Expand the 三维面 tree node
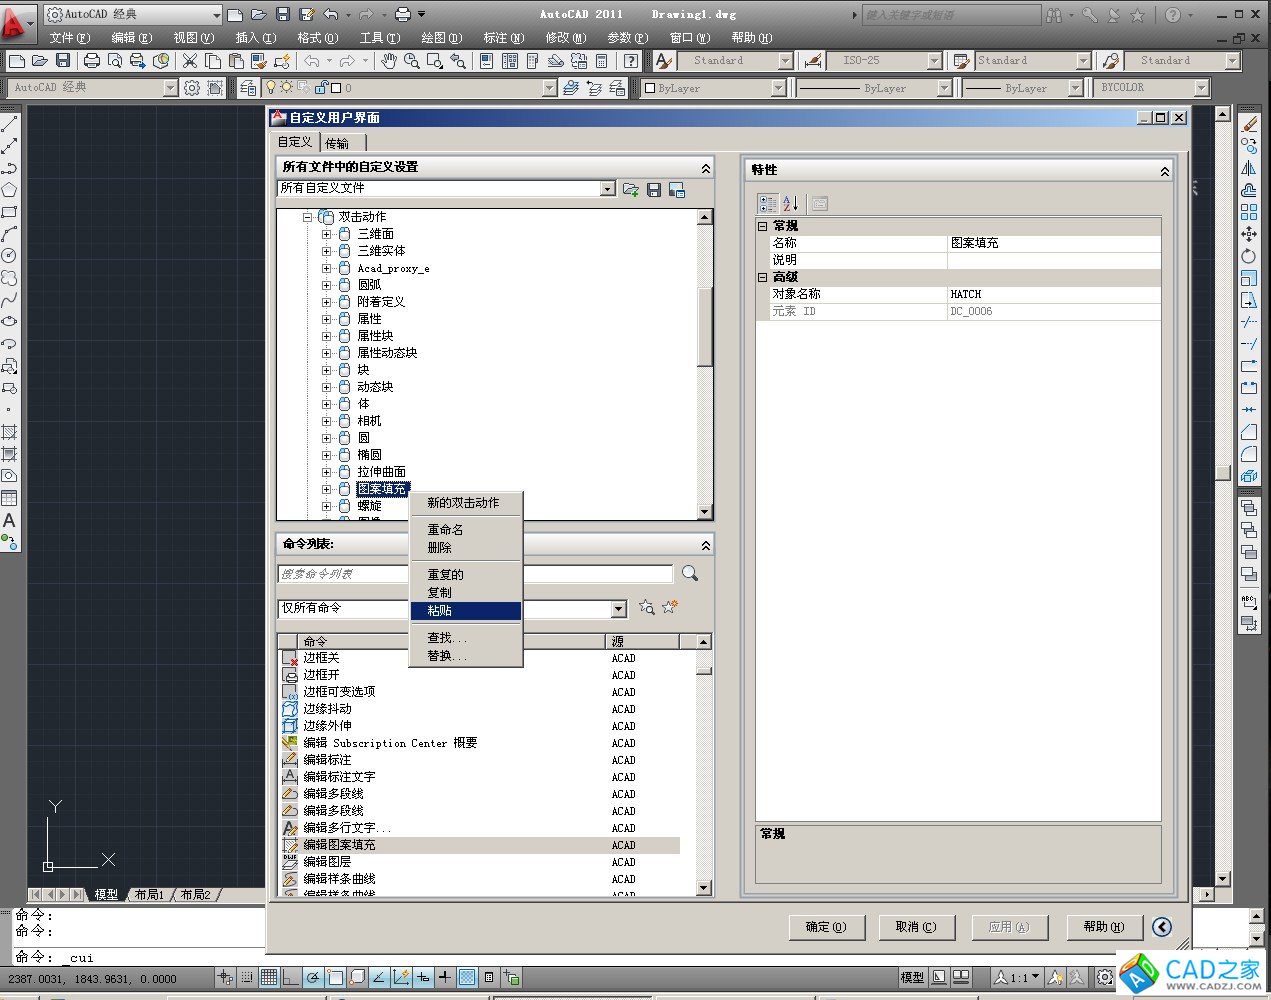Image resolution: width=1271 pixels, height=1000 pixels. coord(327,234)
